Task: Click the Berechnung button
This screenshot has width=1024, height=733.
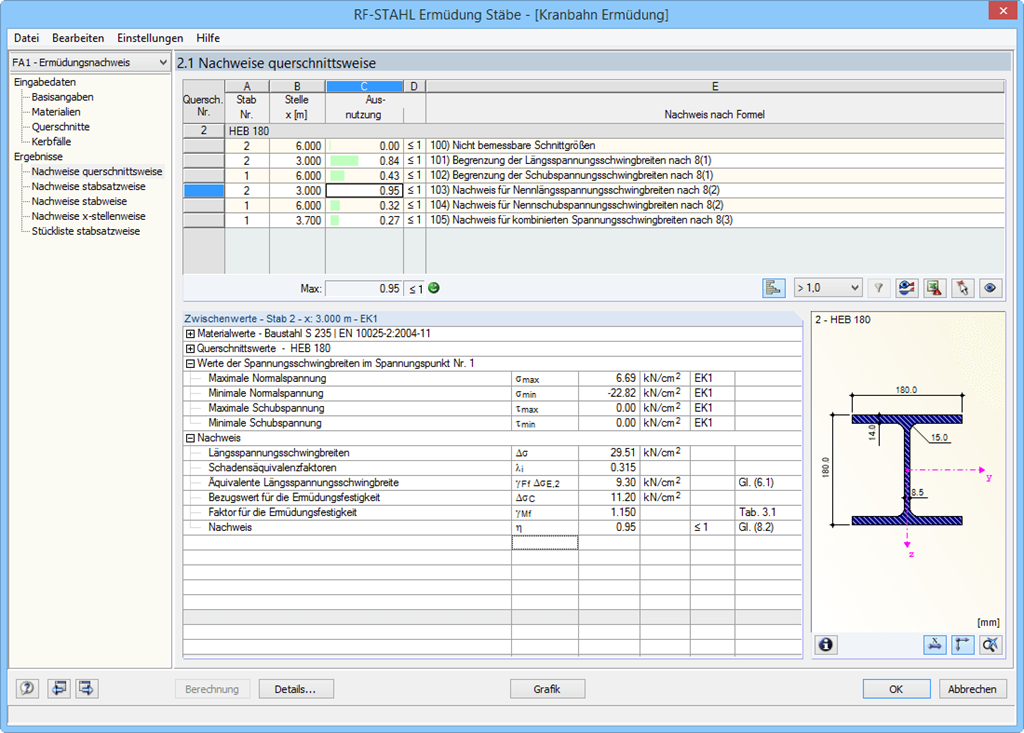Action: [212, 689]
